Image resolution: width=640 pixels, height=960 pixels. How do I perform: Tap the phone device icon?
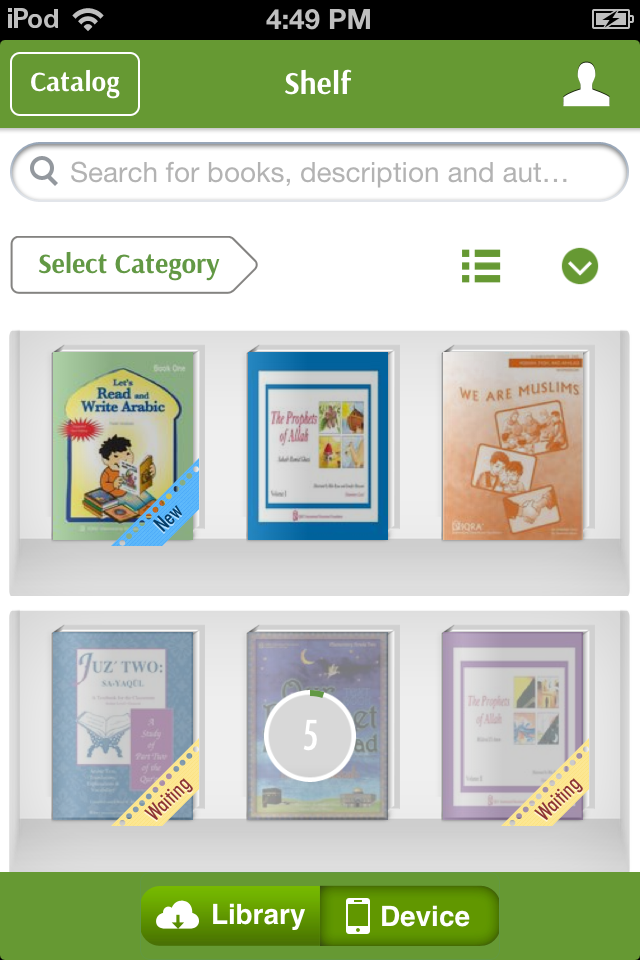[358, 915]
